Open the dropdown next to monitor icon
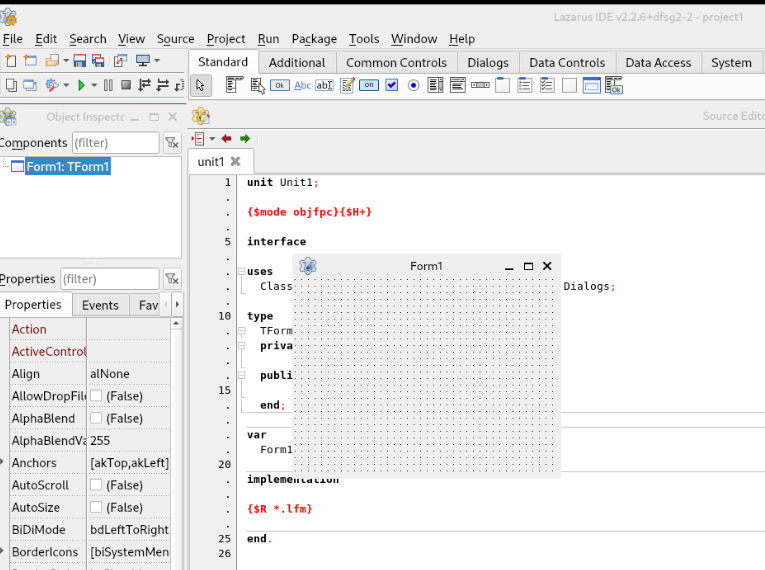The height and width of the screenshot is (570, 765). point(157,61)
